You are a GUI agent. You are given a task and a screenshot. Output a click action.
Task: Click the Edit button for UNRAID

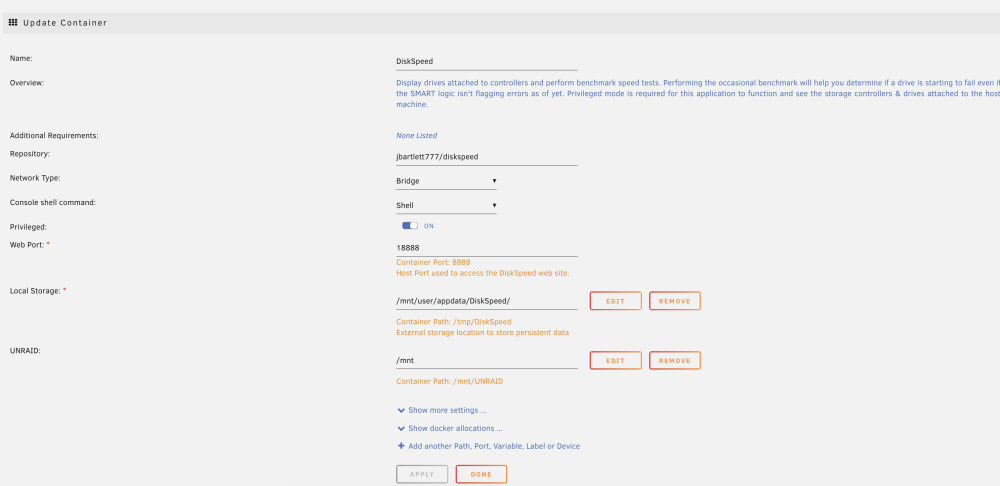615,360
